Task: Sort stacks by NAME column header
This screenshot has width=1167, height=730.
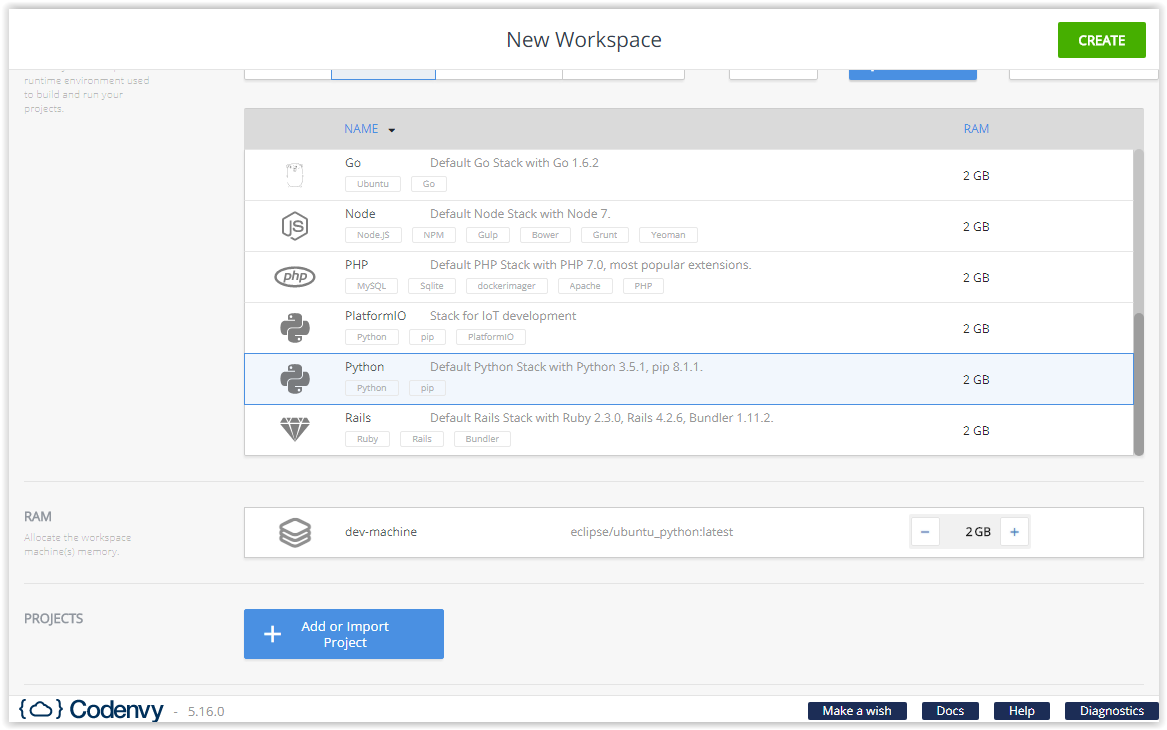Action: [x=361, y=129]
